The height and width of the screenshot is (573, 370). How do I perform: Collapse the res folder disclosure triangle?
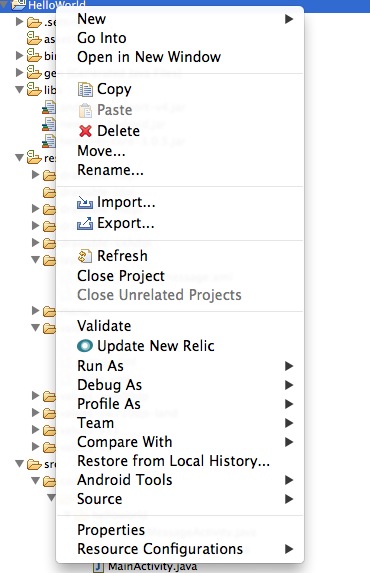[x=20, y=158]
